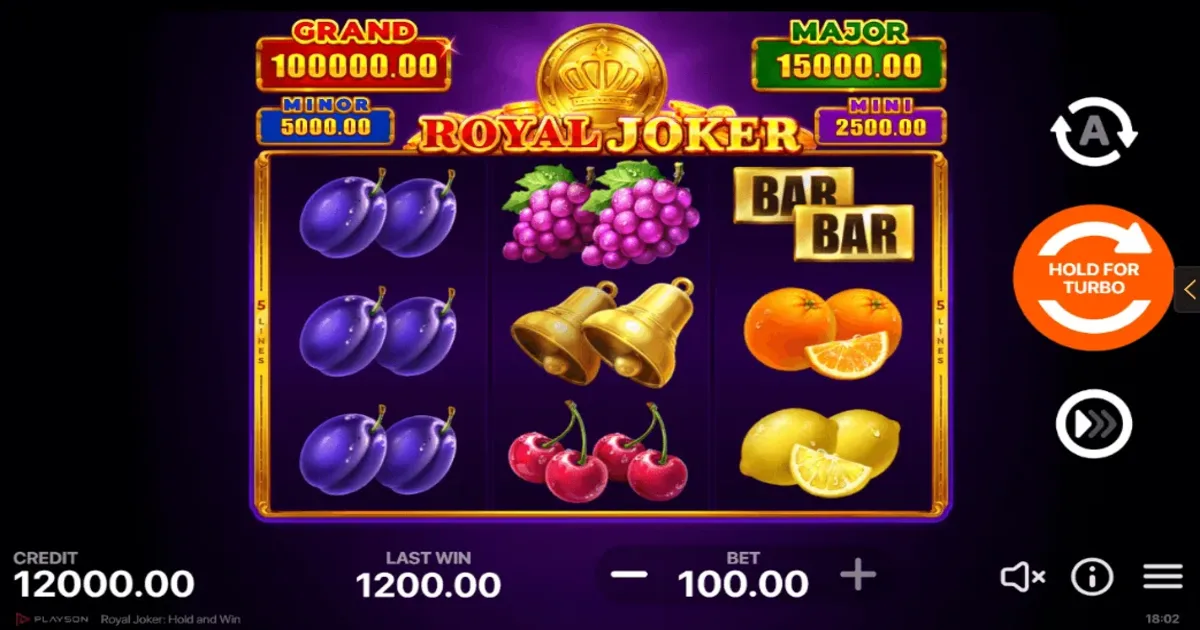Click the Grand jackpot 100000.00 panel
Viewport: 1200px width, 630px height.
pyautogui.click(x=353, y=58)
